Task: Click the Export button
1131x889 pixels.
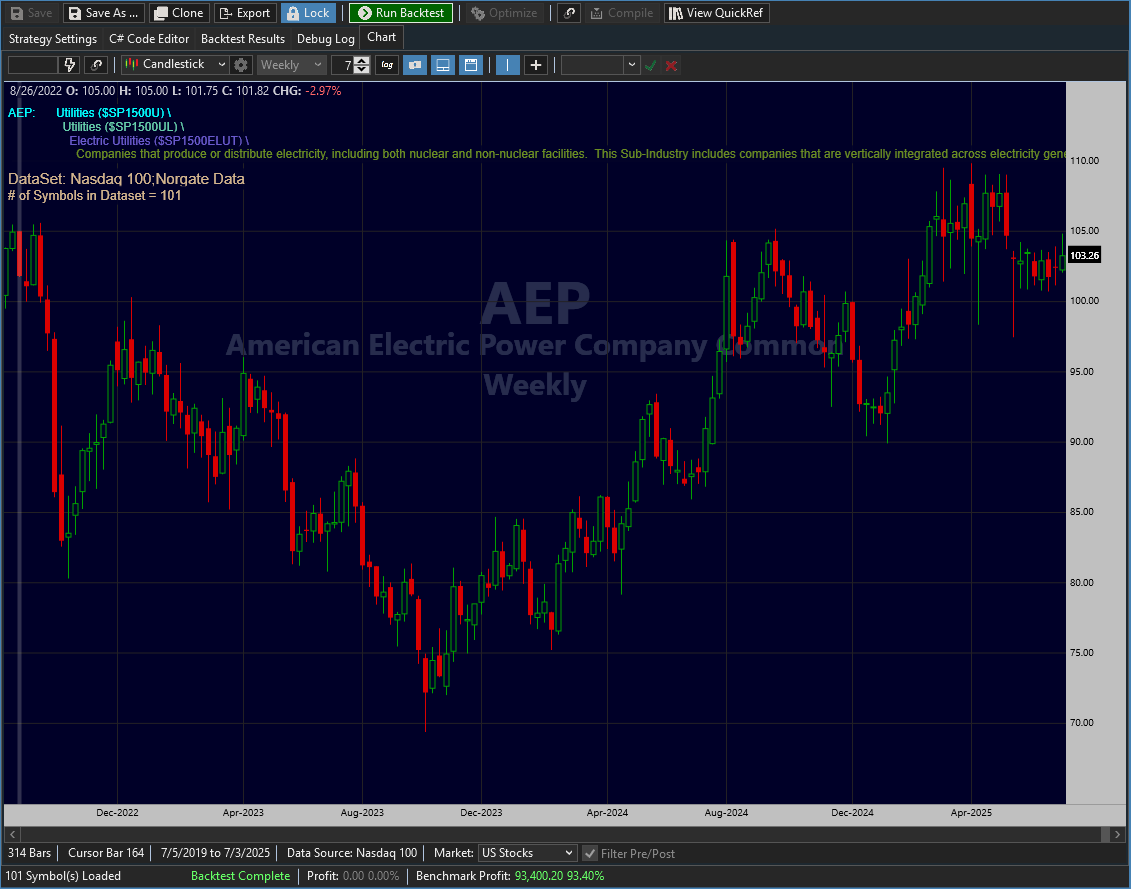Action: click(245, 13)
